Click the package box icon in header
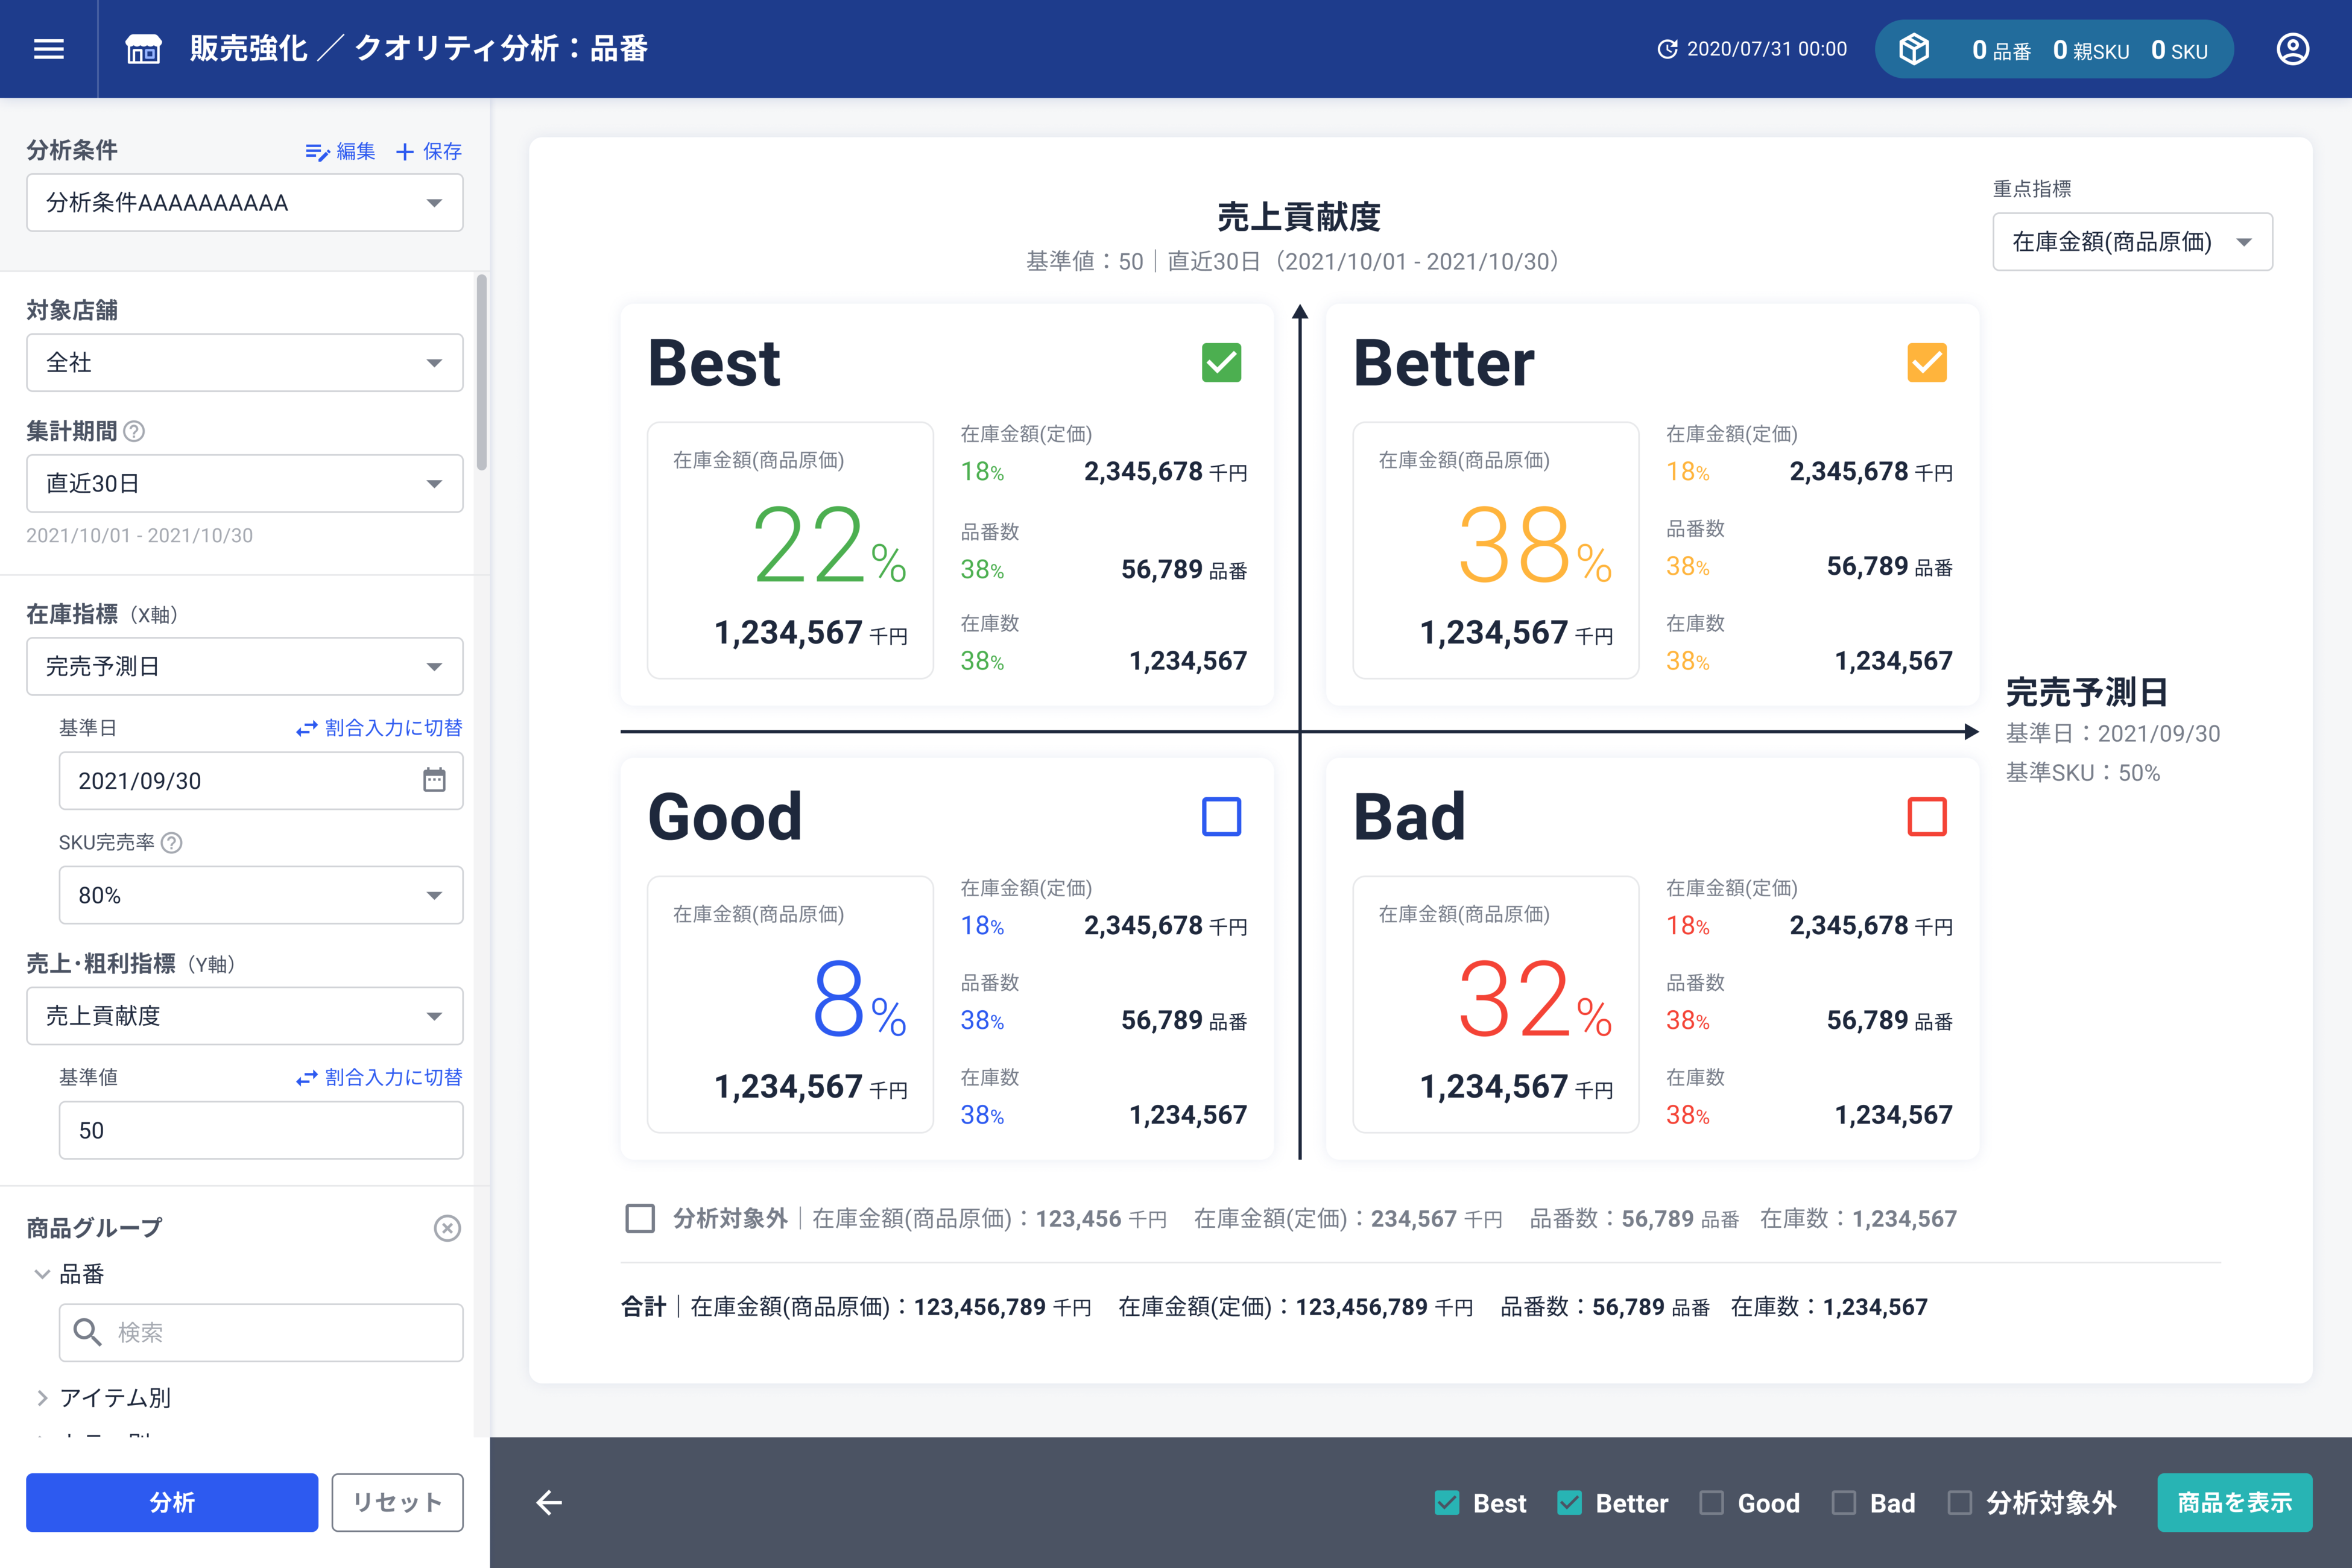The width and height of the screenshot is (2352, 1568). 1913,49
